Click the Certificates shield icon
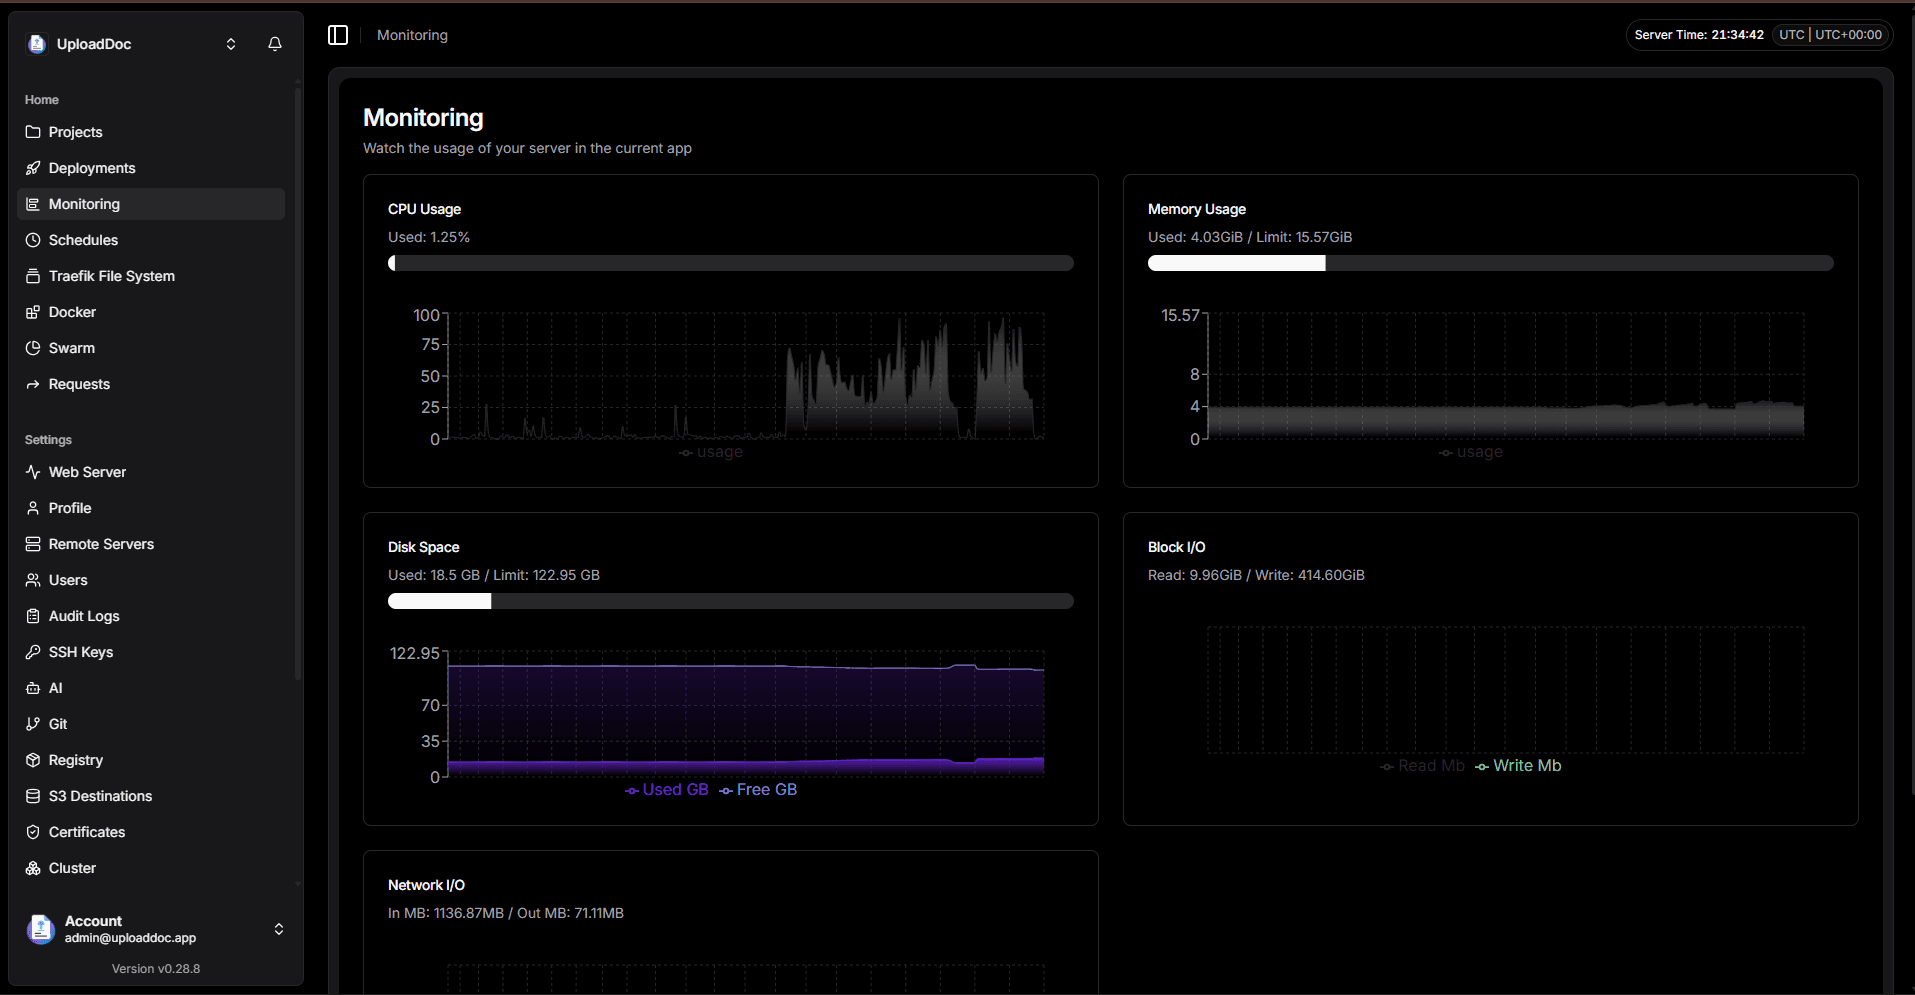Viewport: 1915px width, 995px height. pyautogui.click(x=33, y=832)
